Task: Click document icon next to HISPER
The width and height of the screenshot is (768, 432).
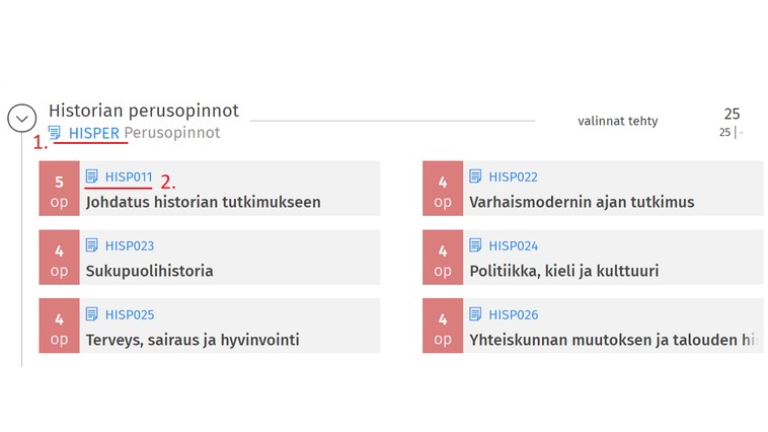Action: [x=55, y=133]
